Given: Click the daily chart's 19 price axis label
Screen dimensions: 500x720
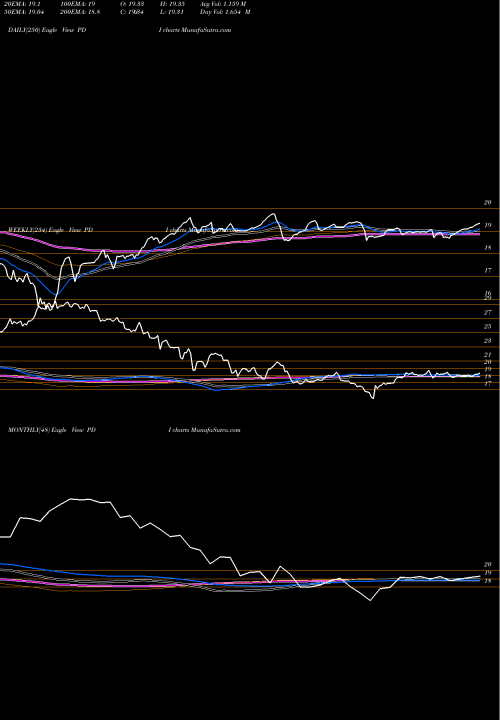Looking at the screenshot, I should pos(488,225).
